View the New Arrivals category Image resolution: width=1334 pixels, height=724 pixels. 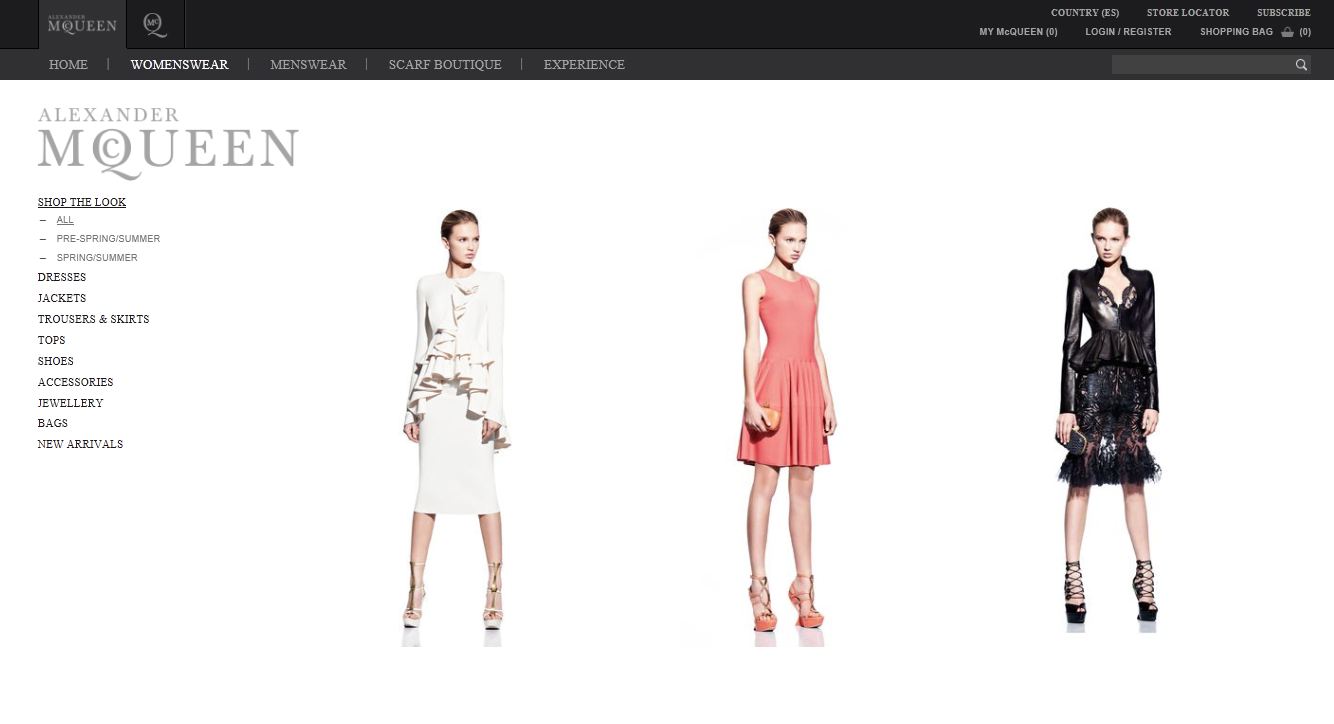80,444
